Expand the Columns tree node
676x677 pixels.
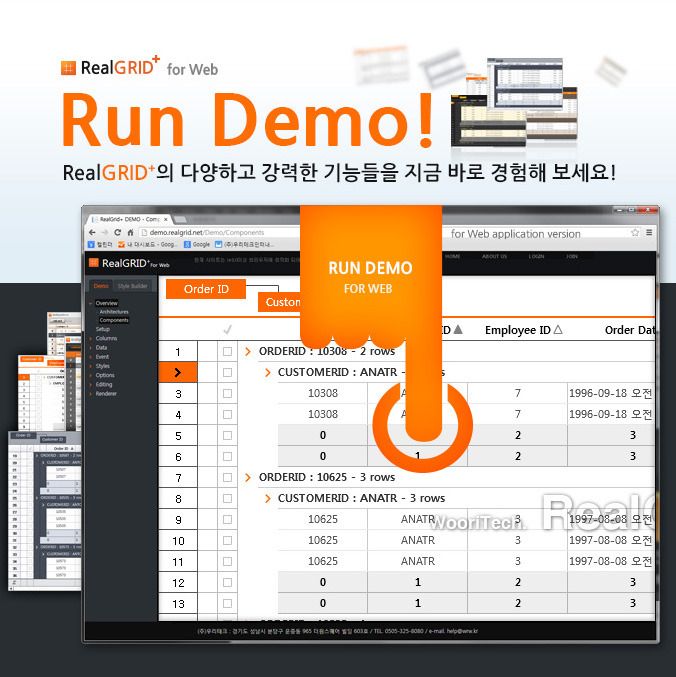91,338
